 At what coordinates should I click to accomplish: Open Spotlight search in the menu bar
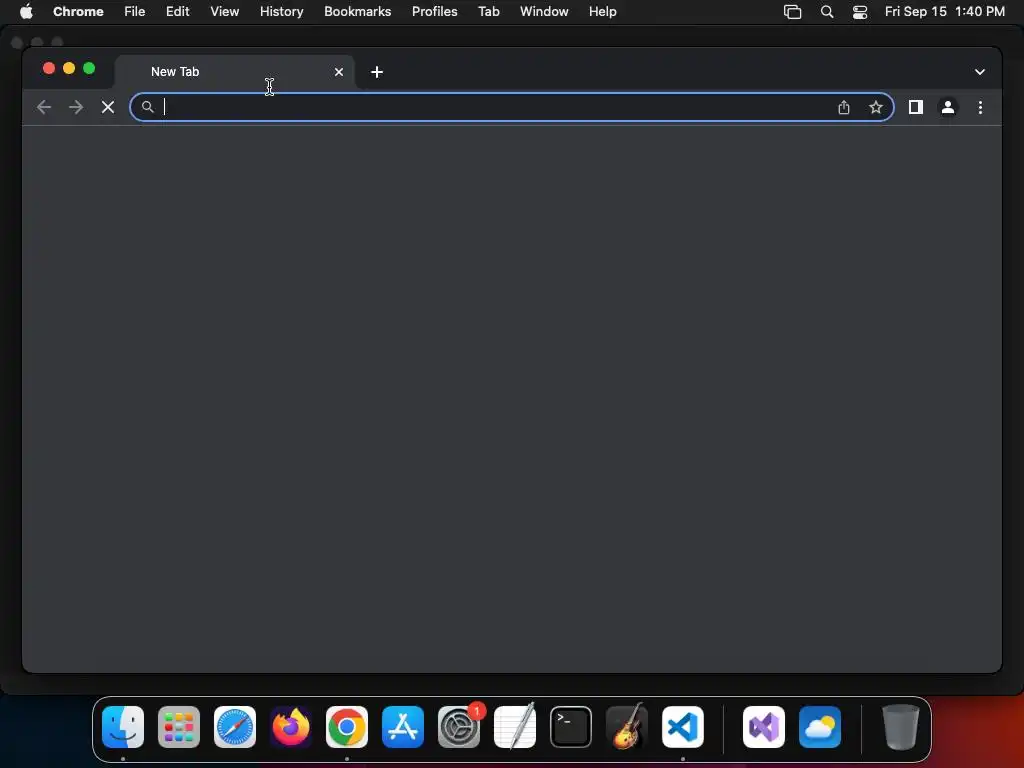point(827,12)
